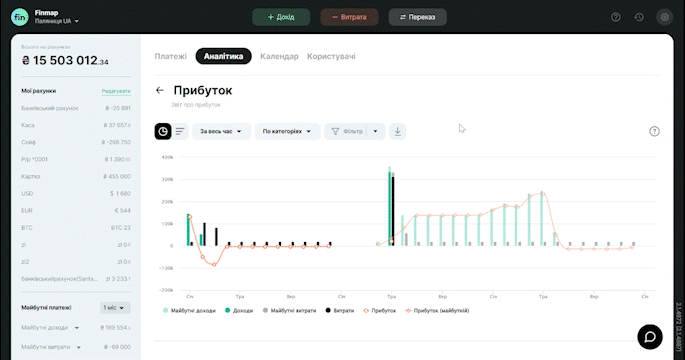Toggle Майбутні витрати legend series
Image resolution: width=685 pixels, height=360 pixels.
pyautogui.click(x=289, y=311)
